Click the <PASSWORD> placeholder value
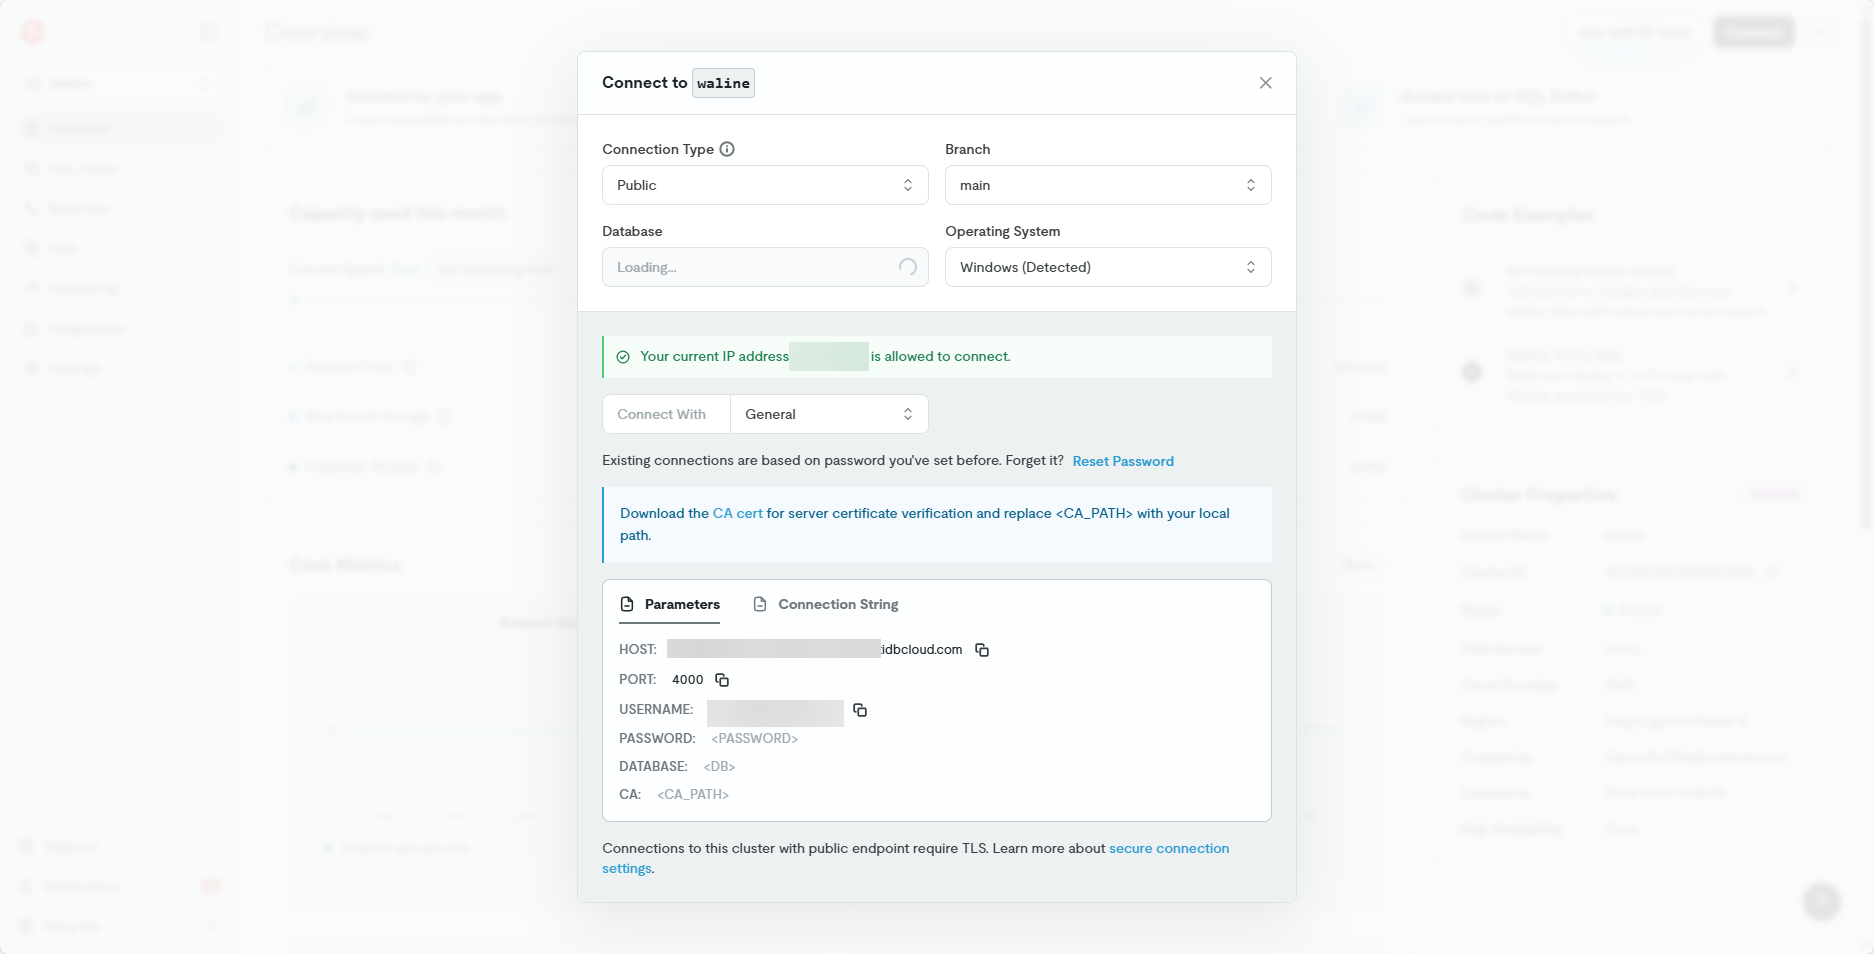 pyautogui.click(x=754, y=738)
